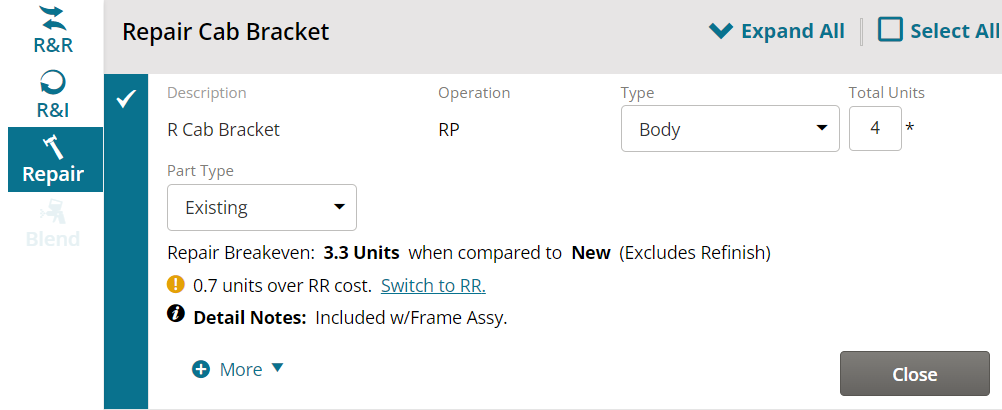Open the Type dropdown showing Body
Viewport: 1002px width, 410px height.
pyautogui.click(x=730, y=129)
